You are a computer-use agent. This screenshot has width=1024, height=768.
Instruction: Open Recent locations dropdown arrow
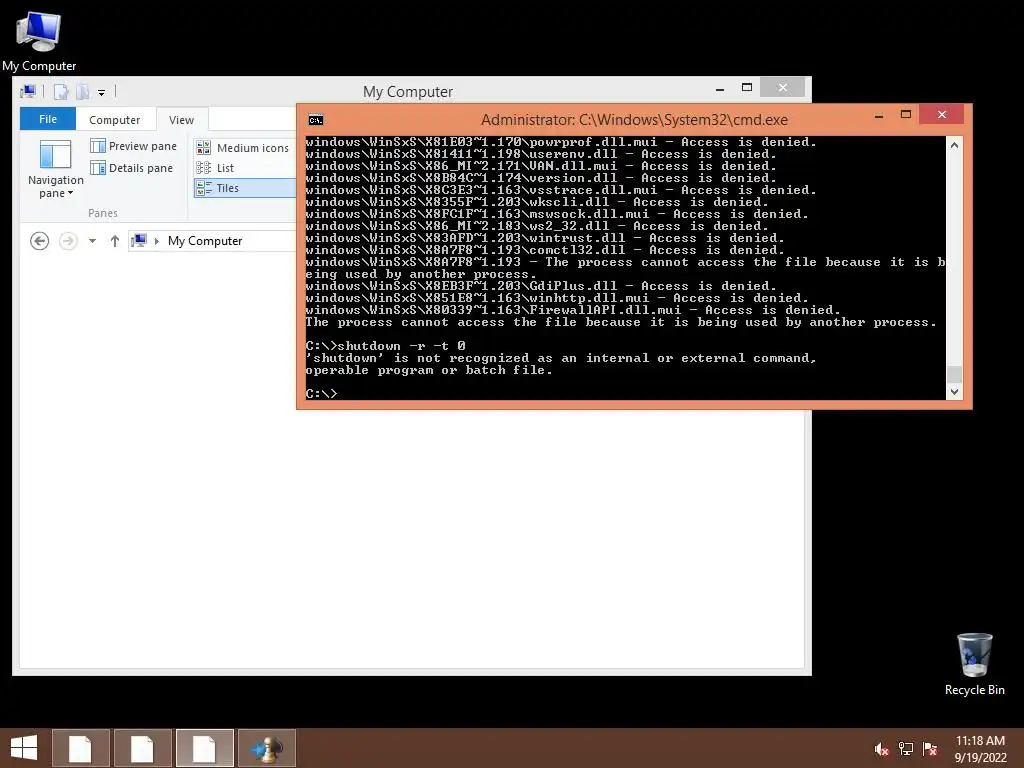pyautogui.click(x=93, y=241)
